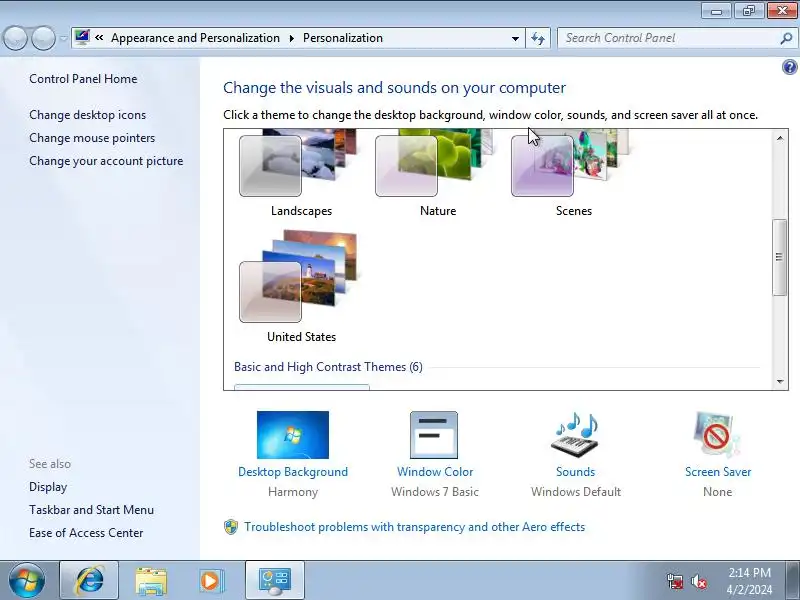Viewport: 800px width, 600px height.
Task: Click Basic and High Contrast Themes heading
Action: (x=328, y=367)
